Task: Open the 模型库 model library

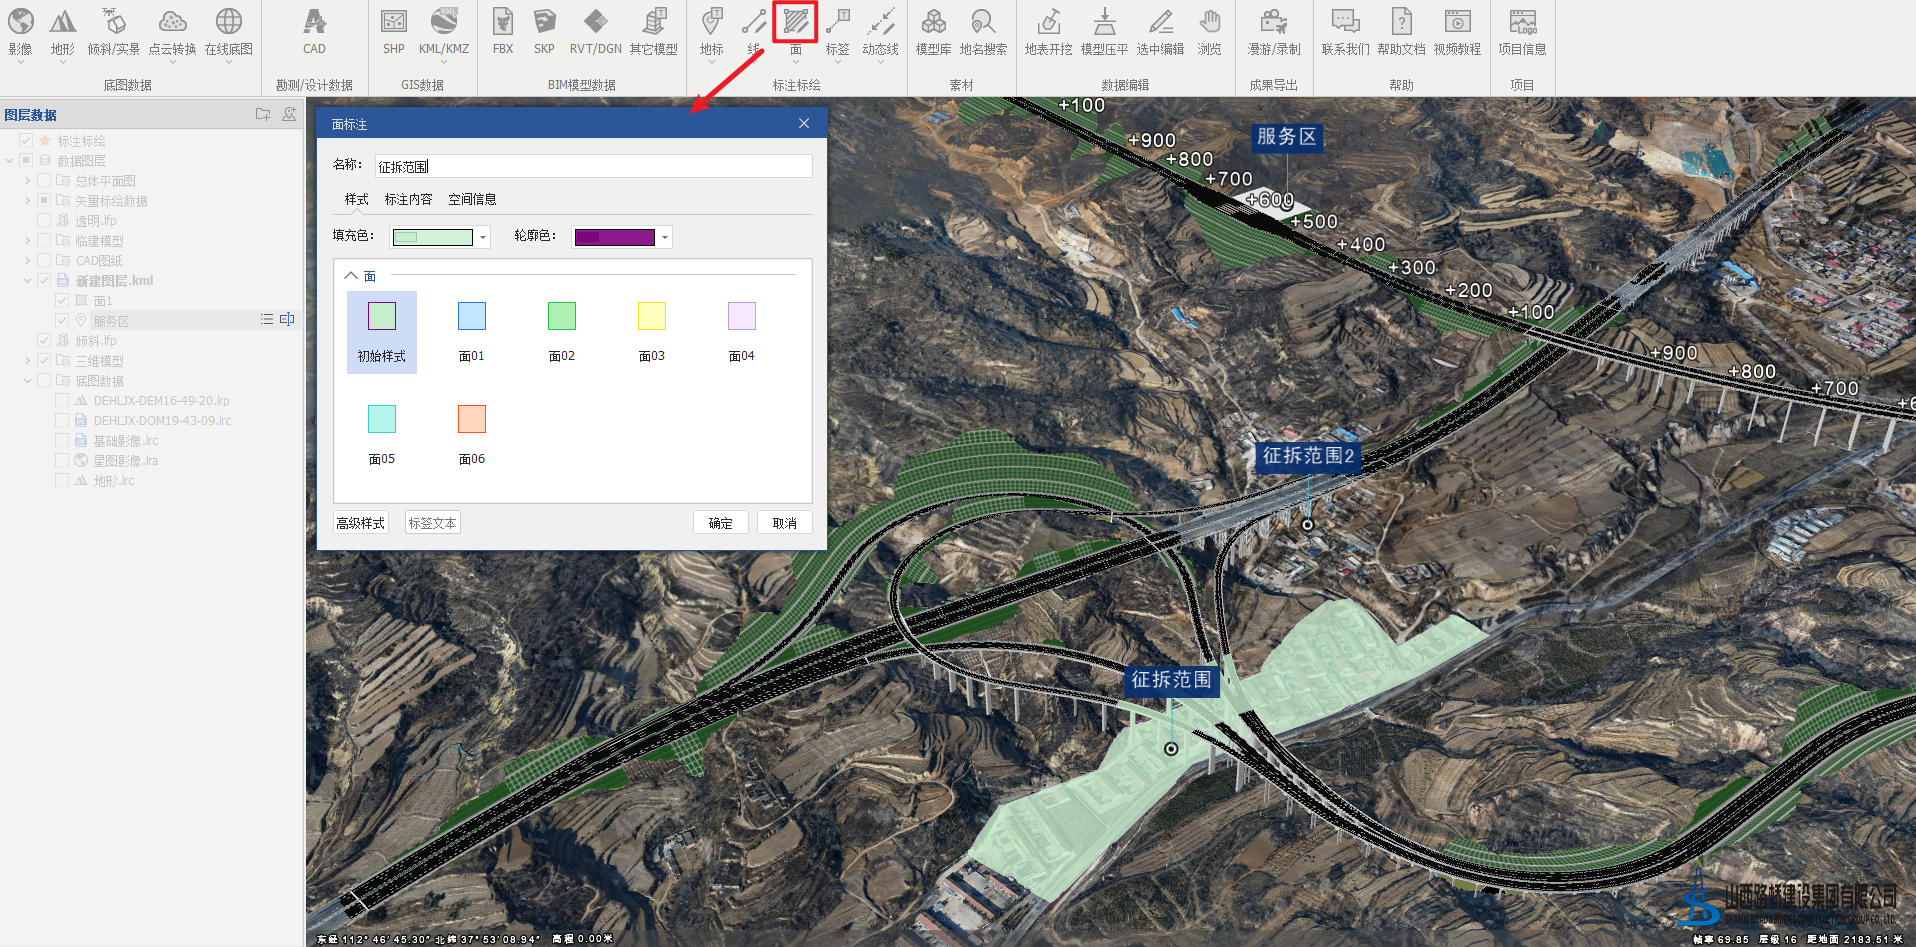Action: [x=933, y=23]
